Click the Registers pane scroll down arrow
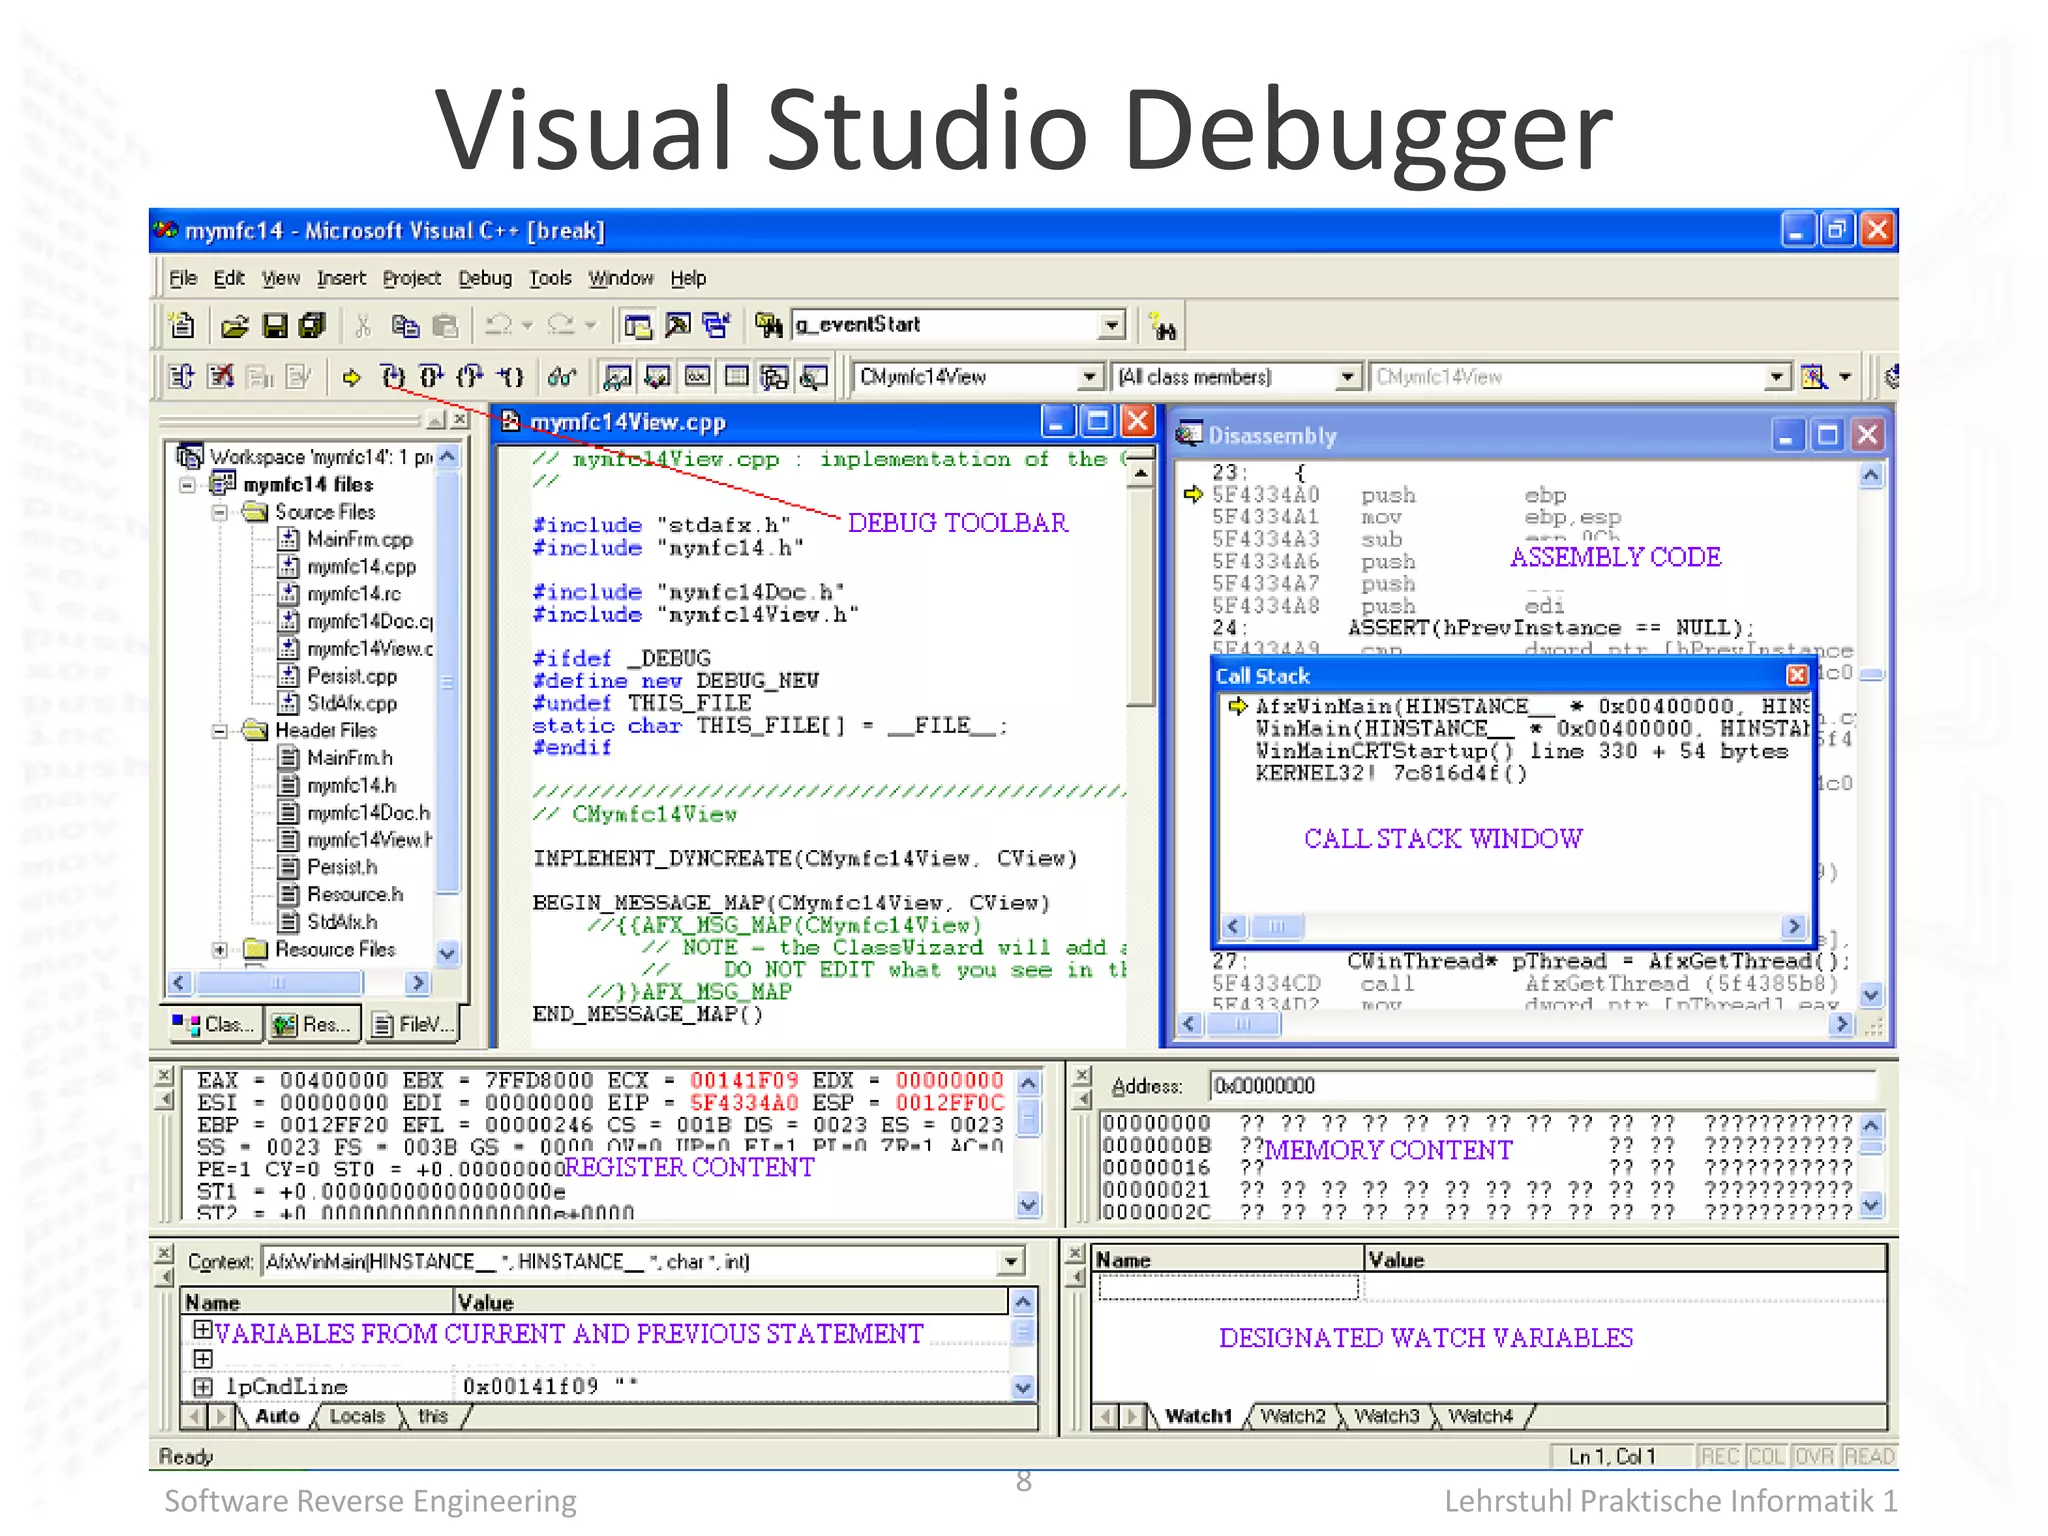The height and width of the screenshot is (1536, 2048). pyautogui.click(x=1028, y=1205)
